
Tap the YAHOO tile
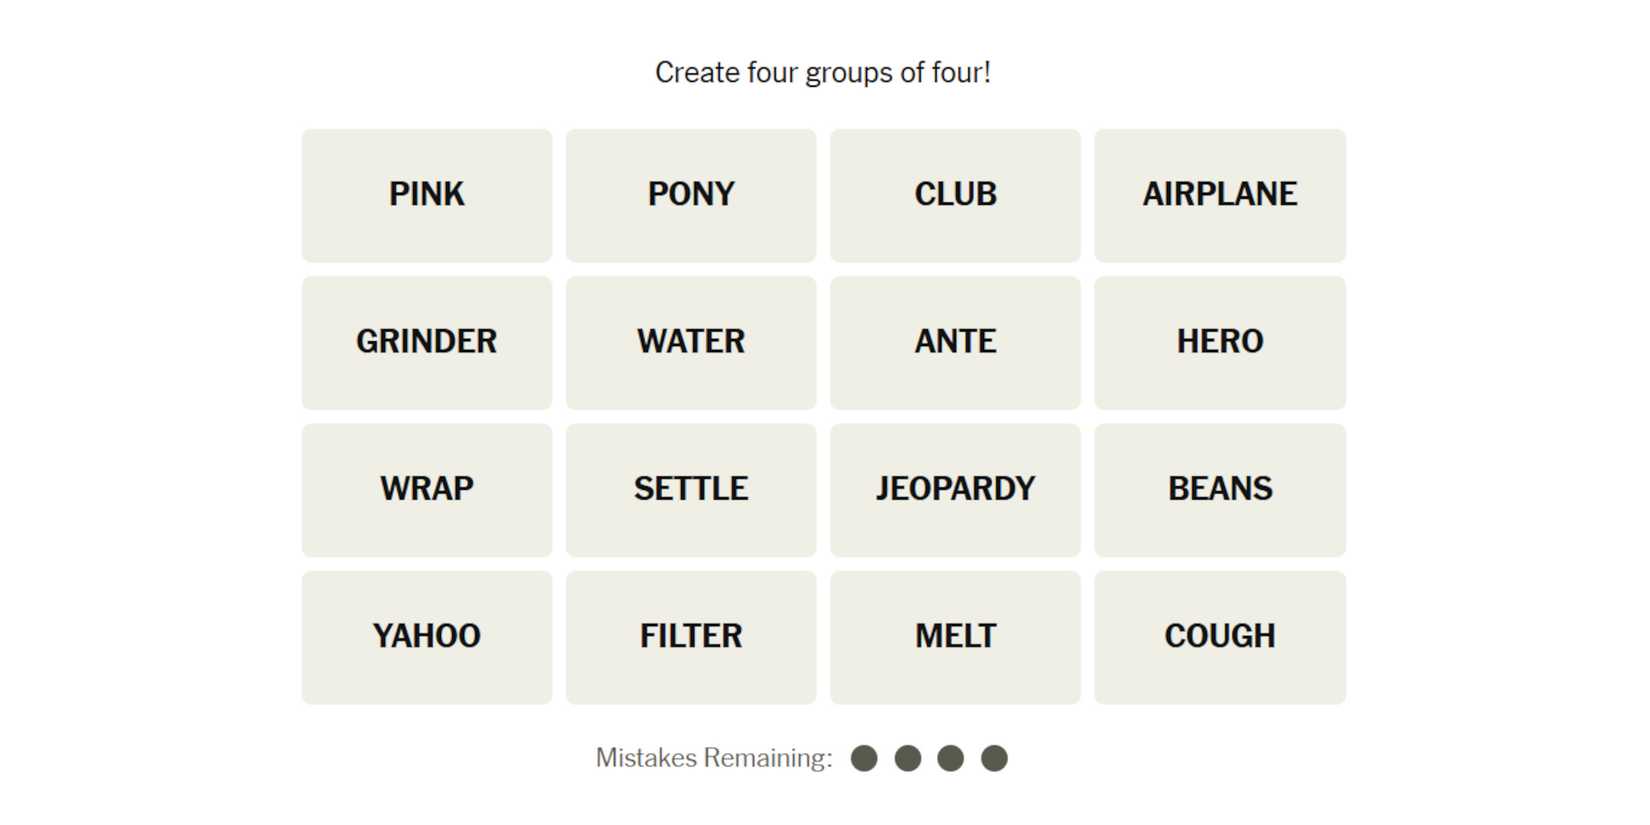point(427,637)
